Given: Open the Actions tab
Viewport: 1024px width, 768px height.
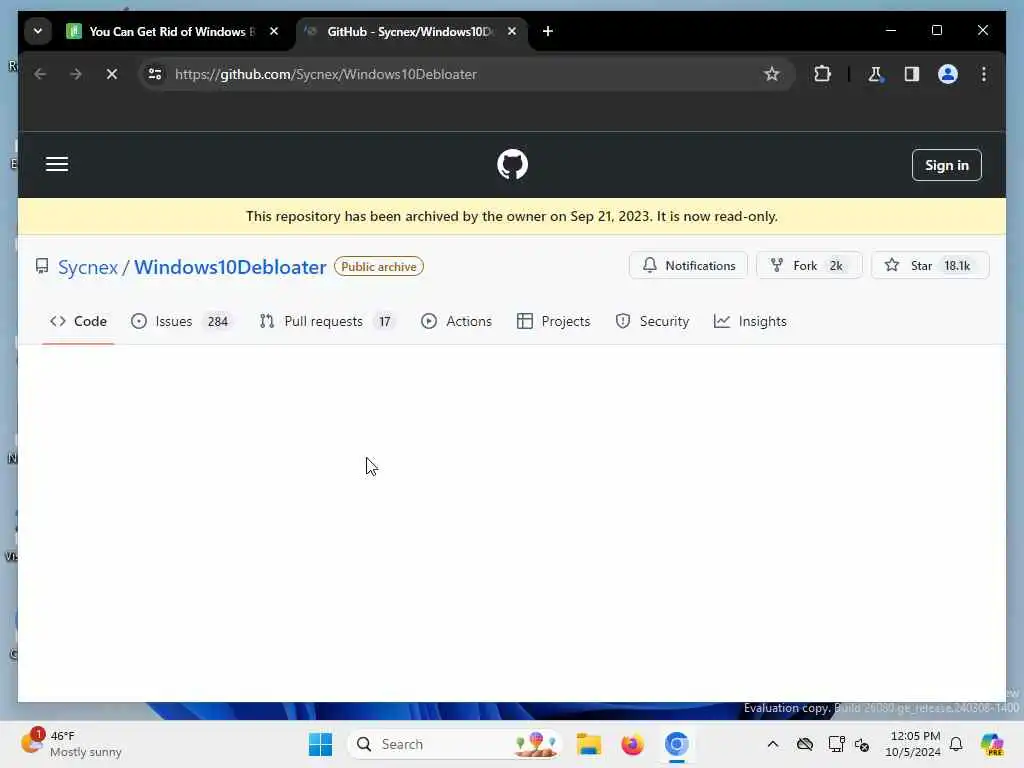Looking at the screenshot, I should 456,321.
